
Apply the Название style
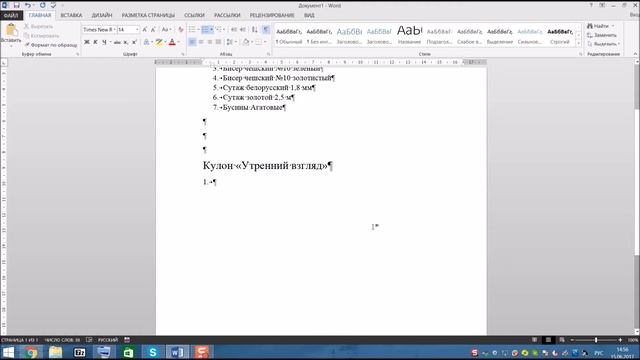tap(409, 36)
